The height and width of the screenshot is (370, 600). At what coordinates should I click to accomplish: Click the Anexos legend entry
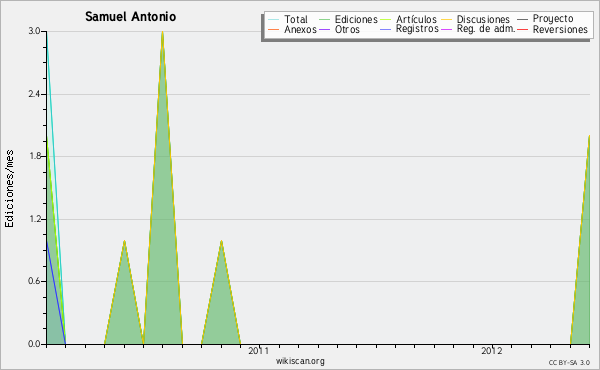click(292, 29)
